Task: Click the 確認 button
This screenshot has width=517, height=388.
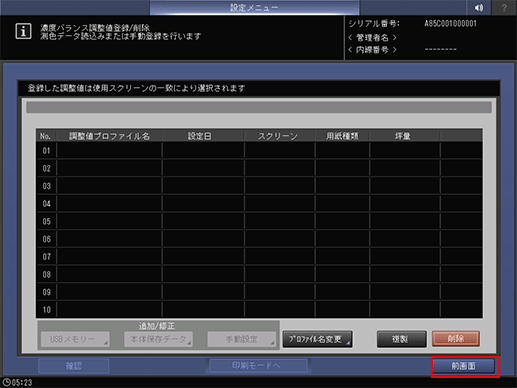Action: pyautogui.click(x=74, y=366)
